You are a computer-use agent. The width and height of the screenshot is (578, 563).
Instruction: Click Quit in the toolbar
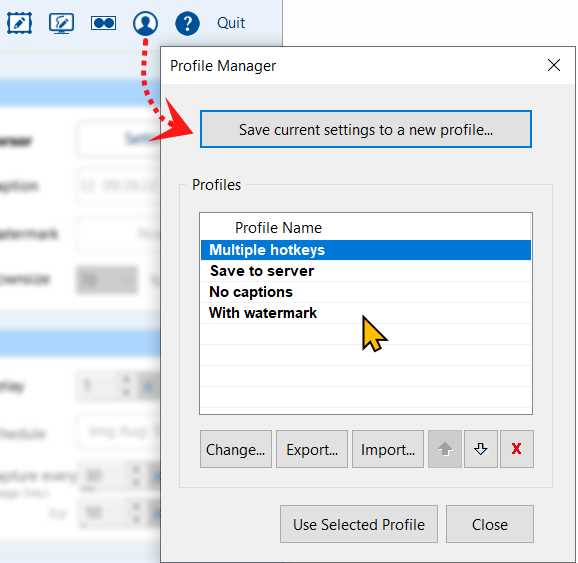coord(231,23)
